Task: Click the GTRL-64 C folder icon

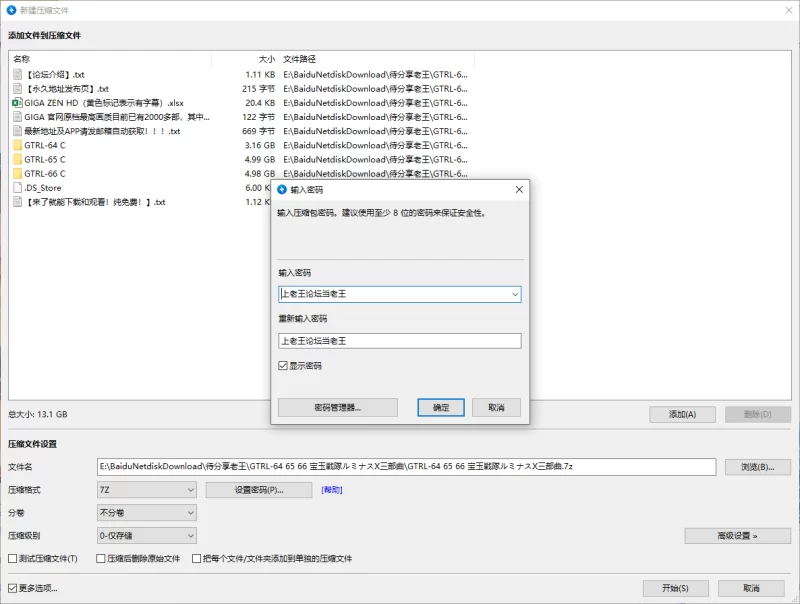Action: tap(17, 145)
